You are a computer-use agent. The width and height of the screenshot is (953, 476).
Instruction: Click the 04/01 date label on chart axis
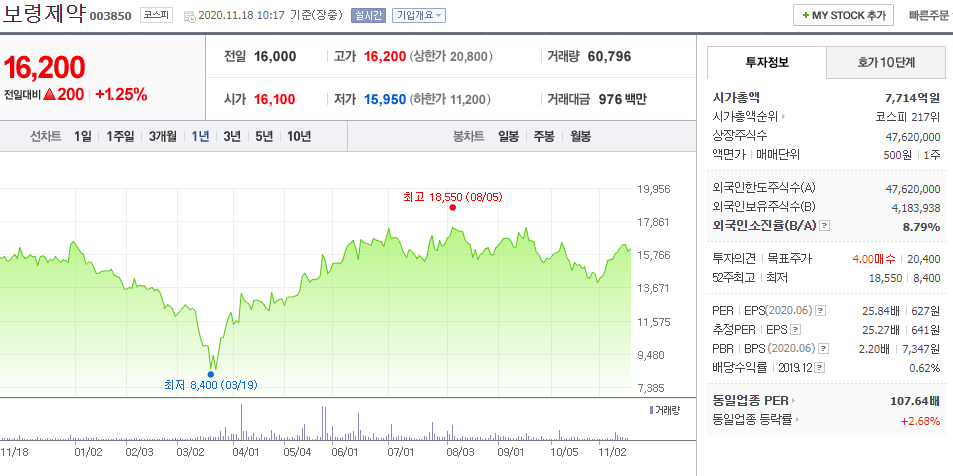(246, 452)
